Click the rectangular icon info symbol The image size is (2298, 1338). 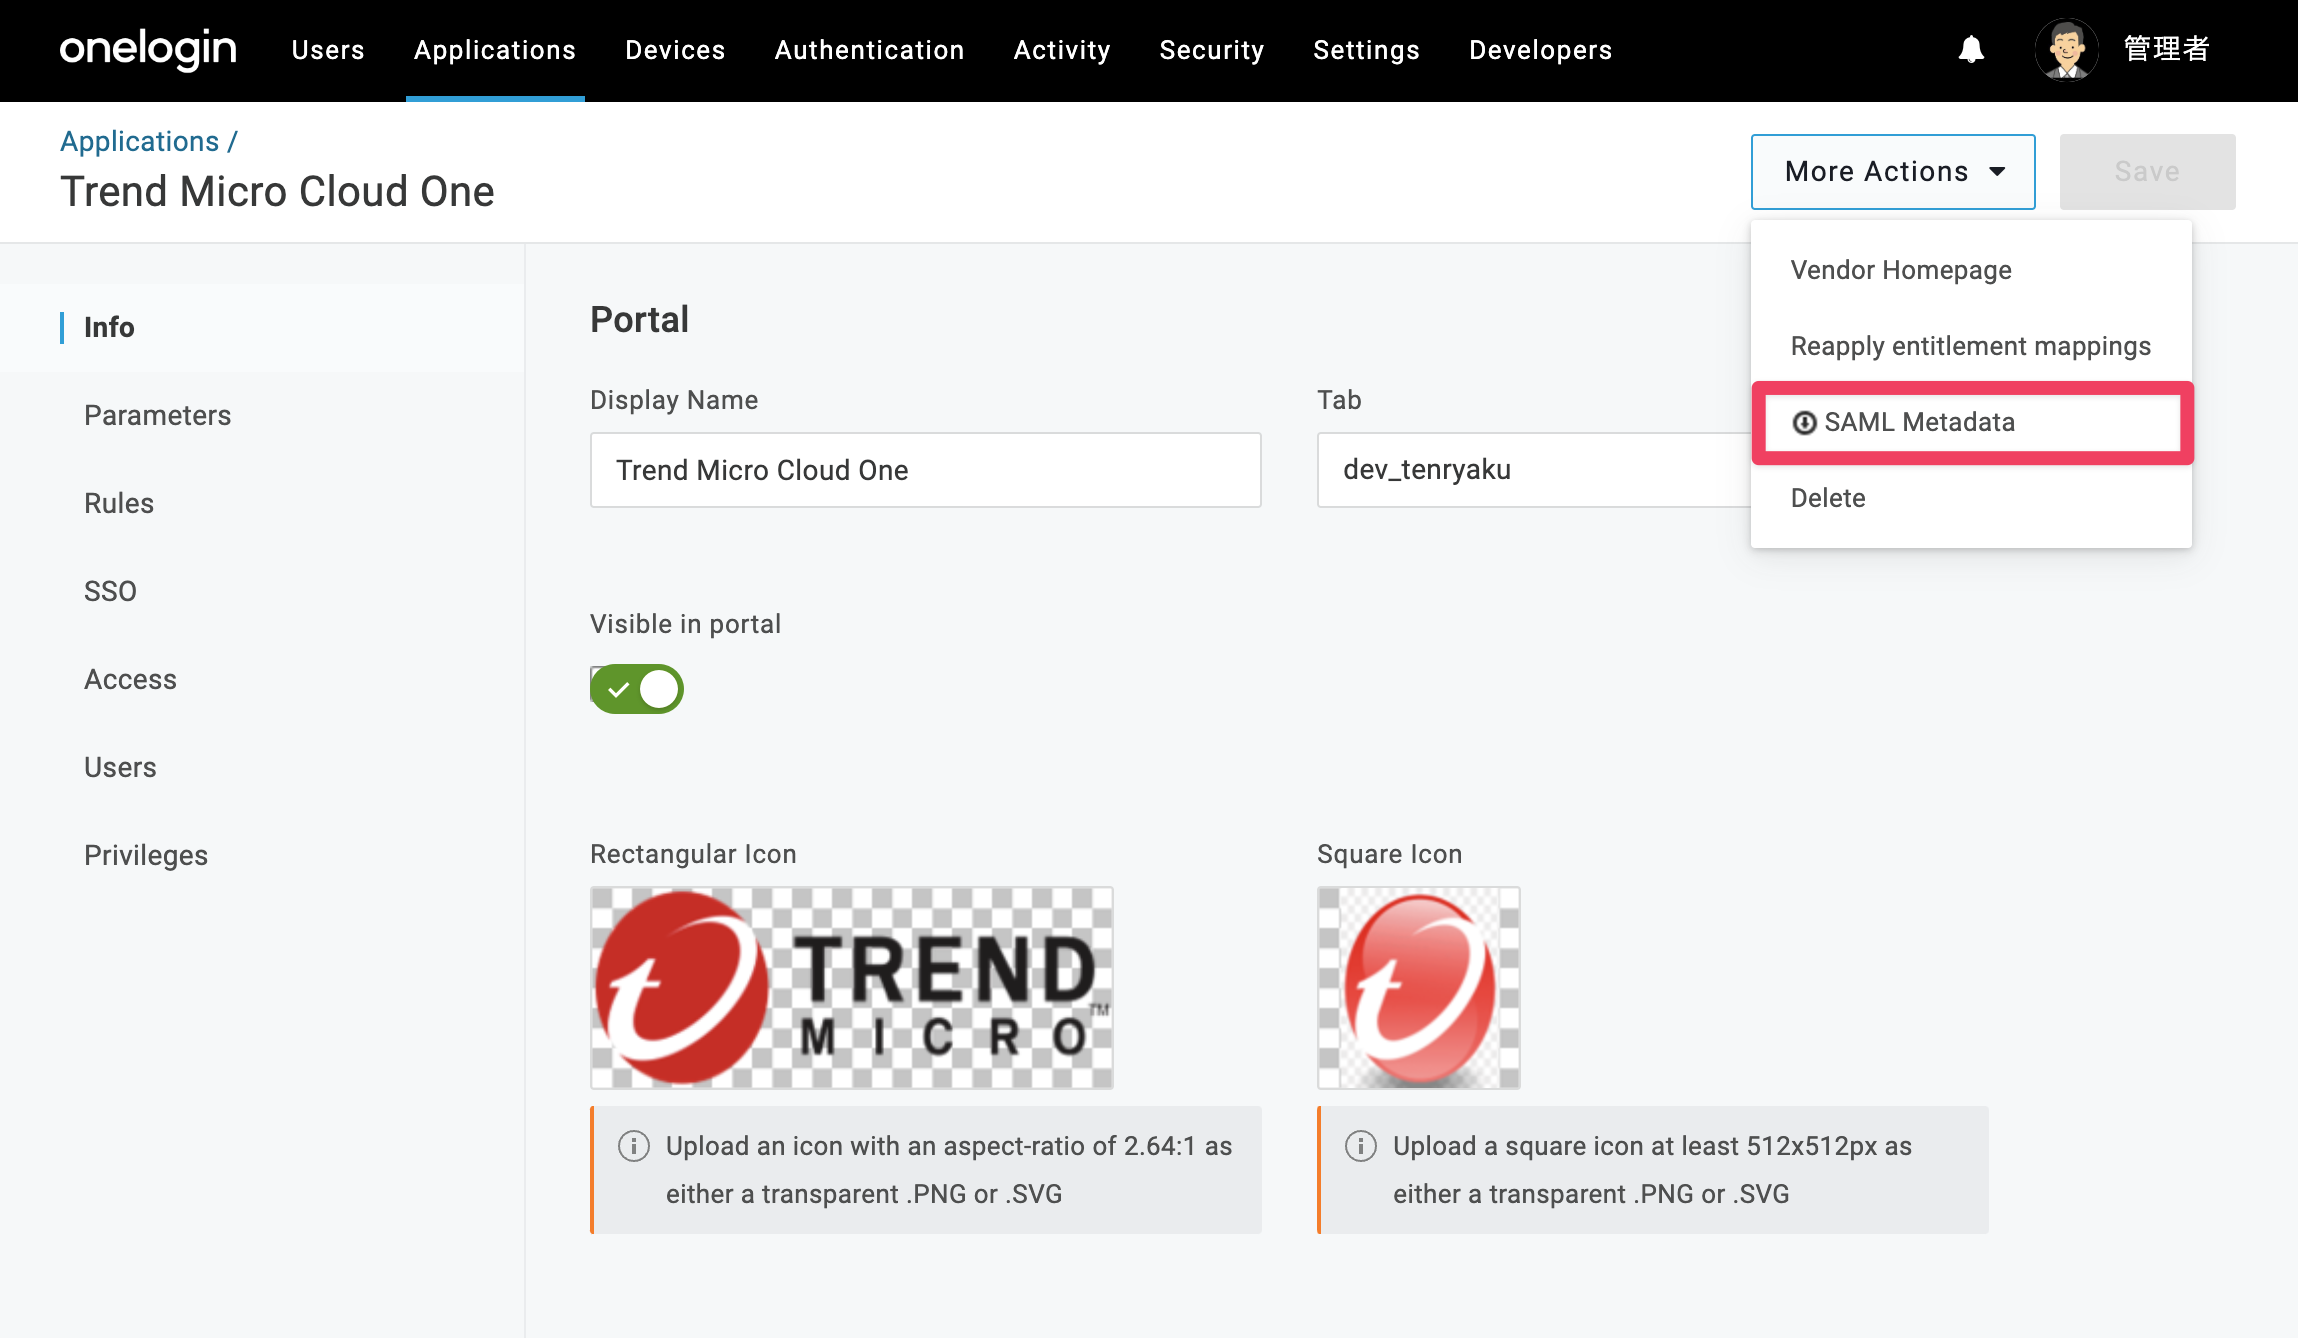tap(634, 1146)
